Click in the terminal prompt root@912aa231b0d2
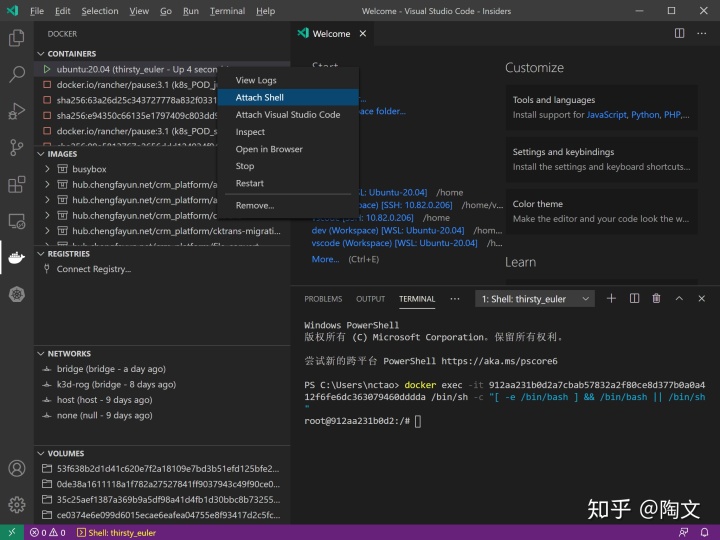 pyautogui.click(x=357, y=421)
